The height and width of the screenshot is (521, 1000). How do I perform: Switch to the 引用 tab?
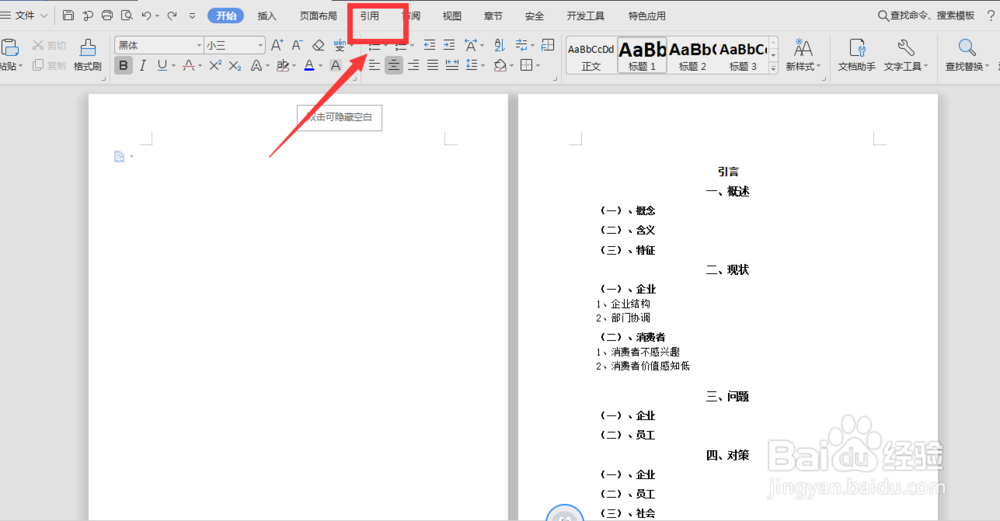pos(369,16)
